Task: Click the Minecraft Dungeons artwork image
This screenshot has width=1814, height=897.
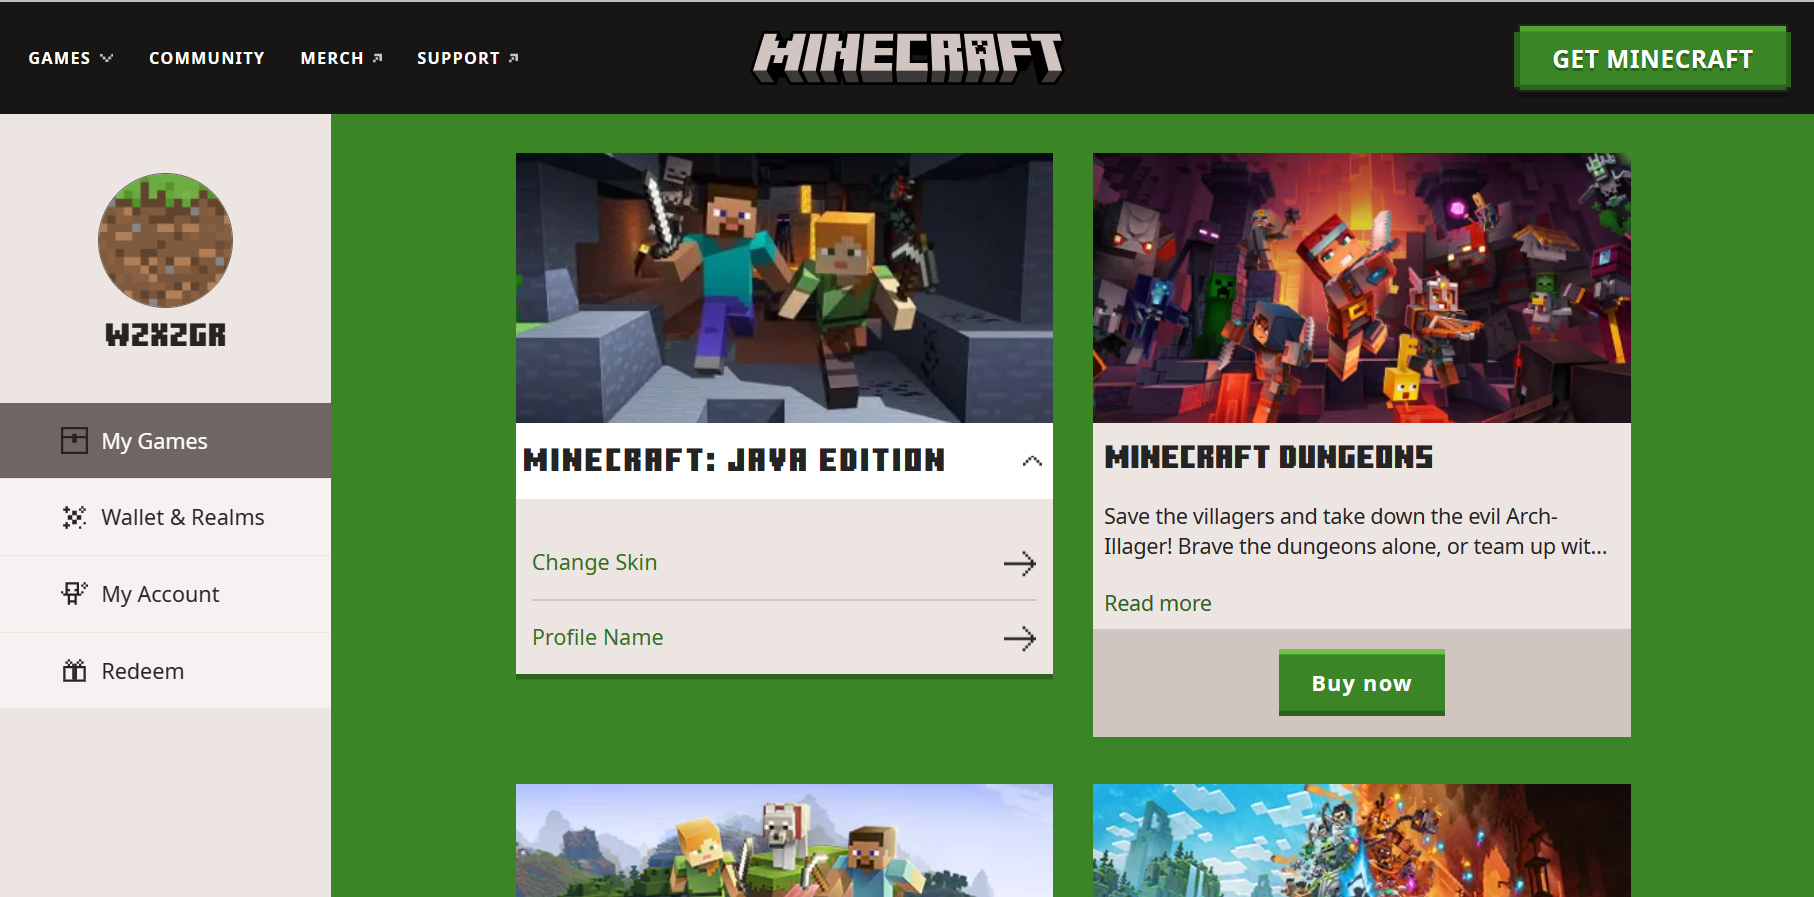Action: click(1362, 288)
